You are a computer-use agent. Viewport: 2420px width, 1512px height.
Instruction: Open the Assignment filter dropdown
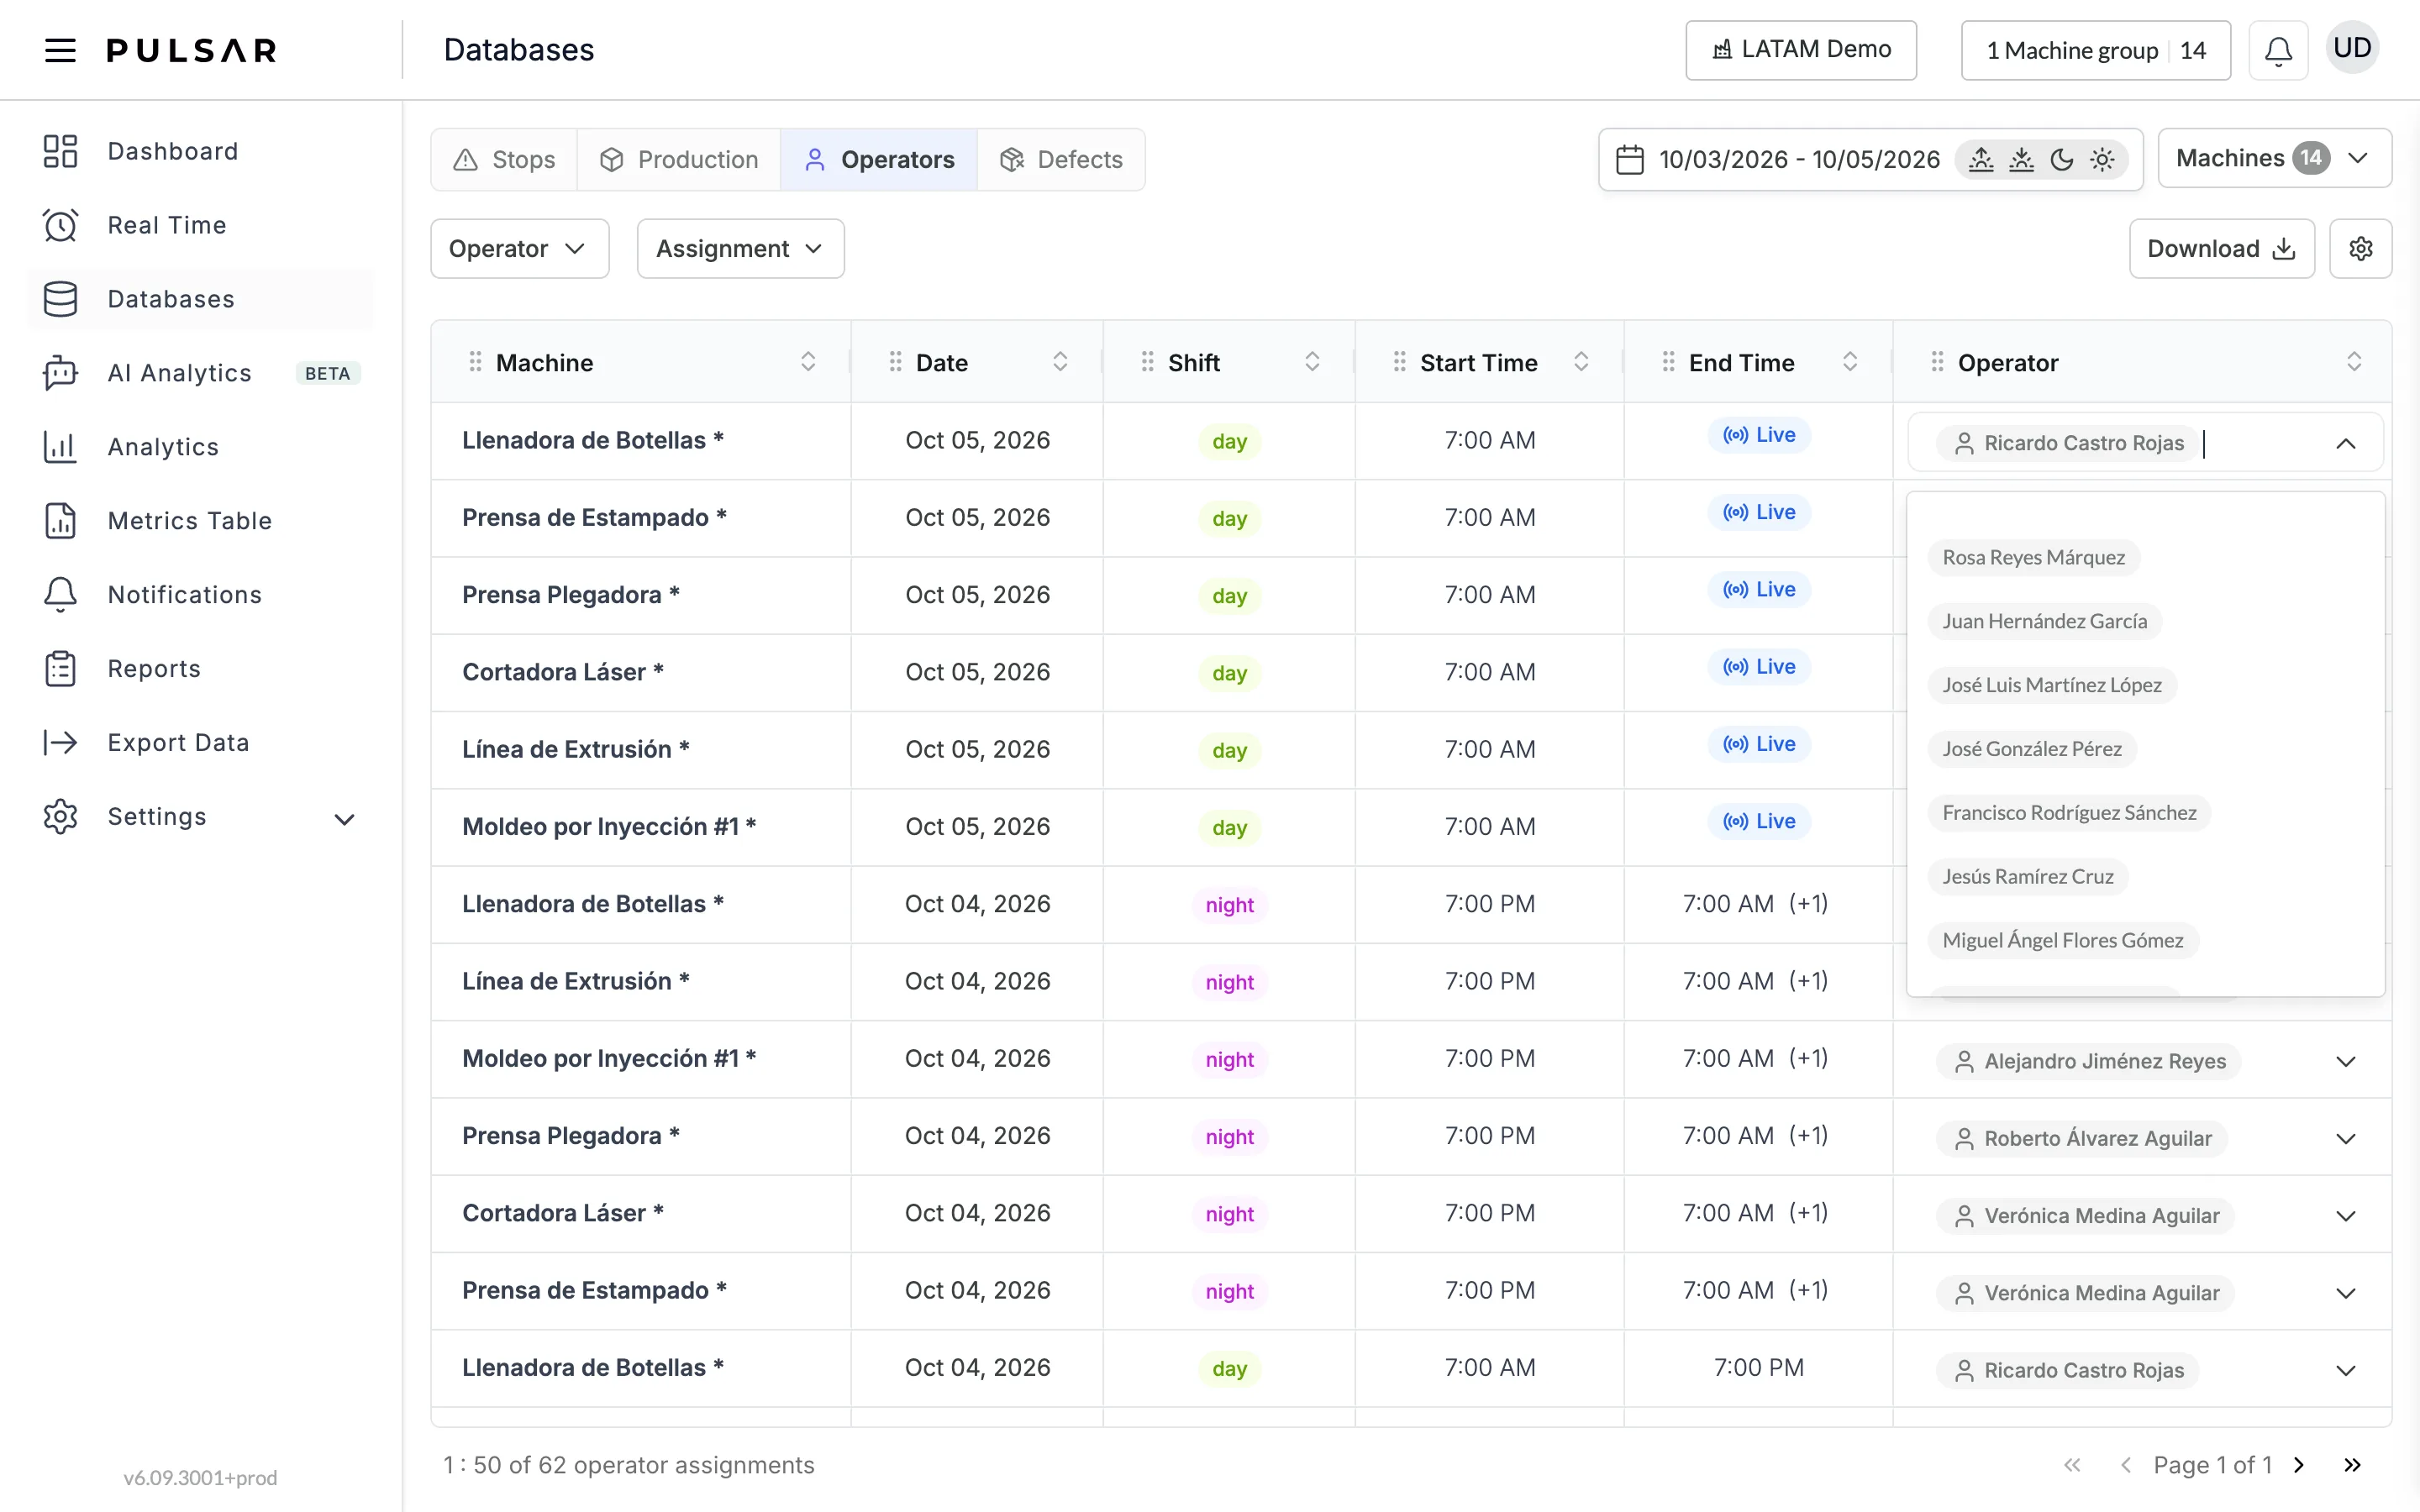(740, 248)
